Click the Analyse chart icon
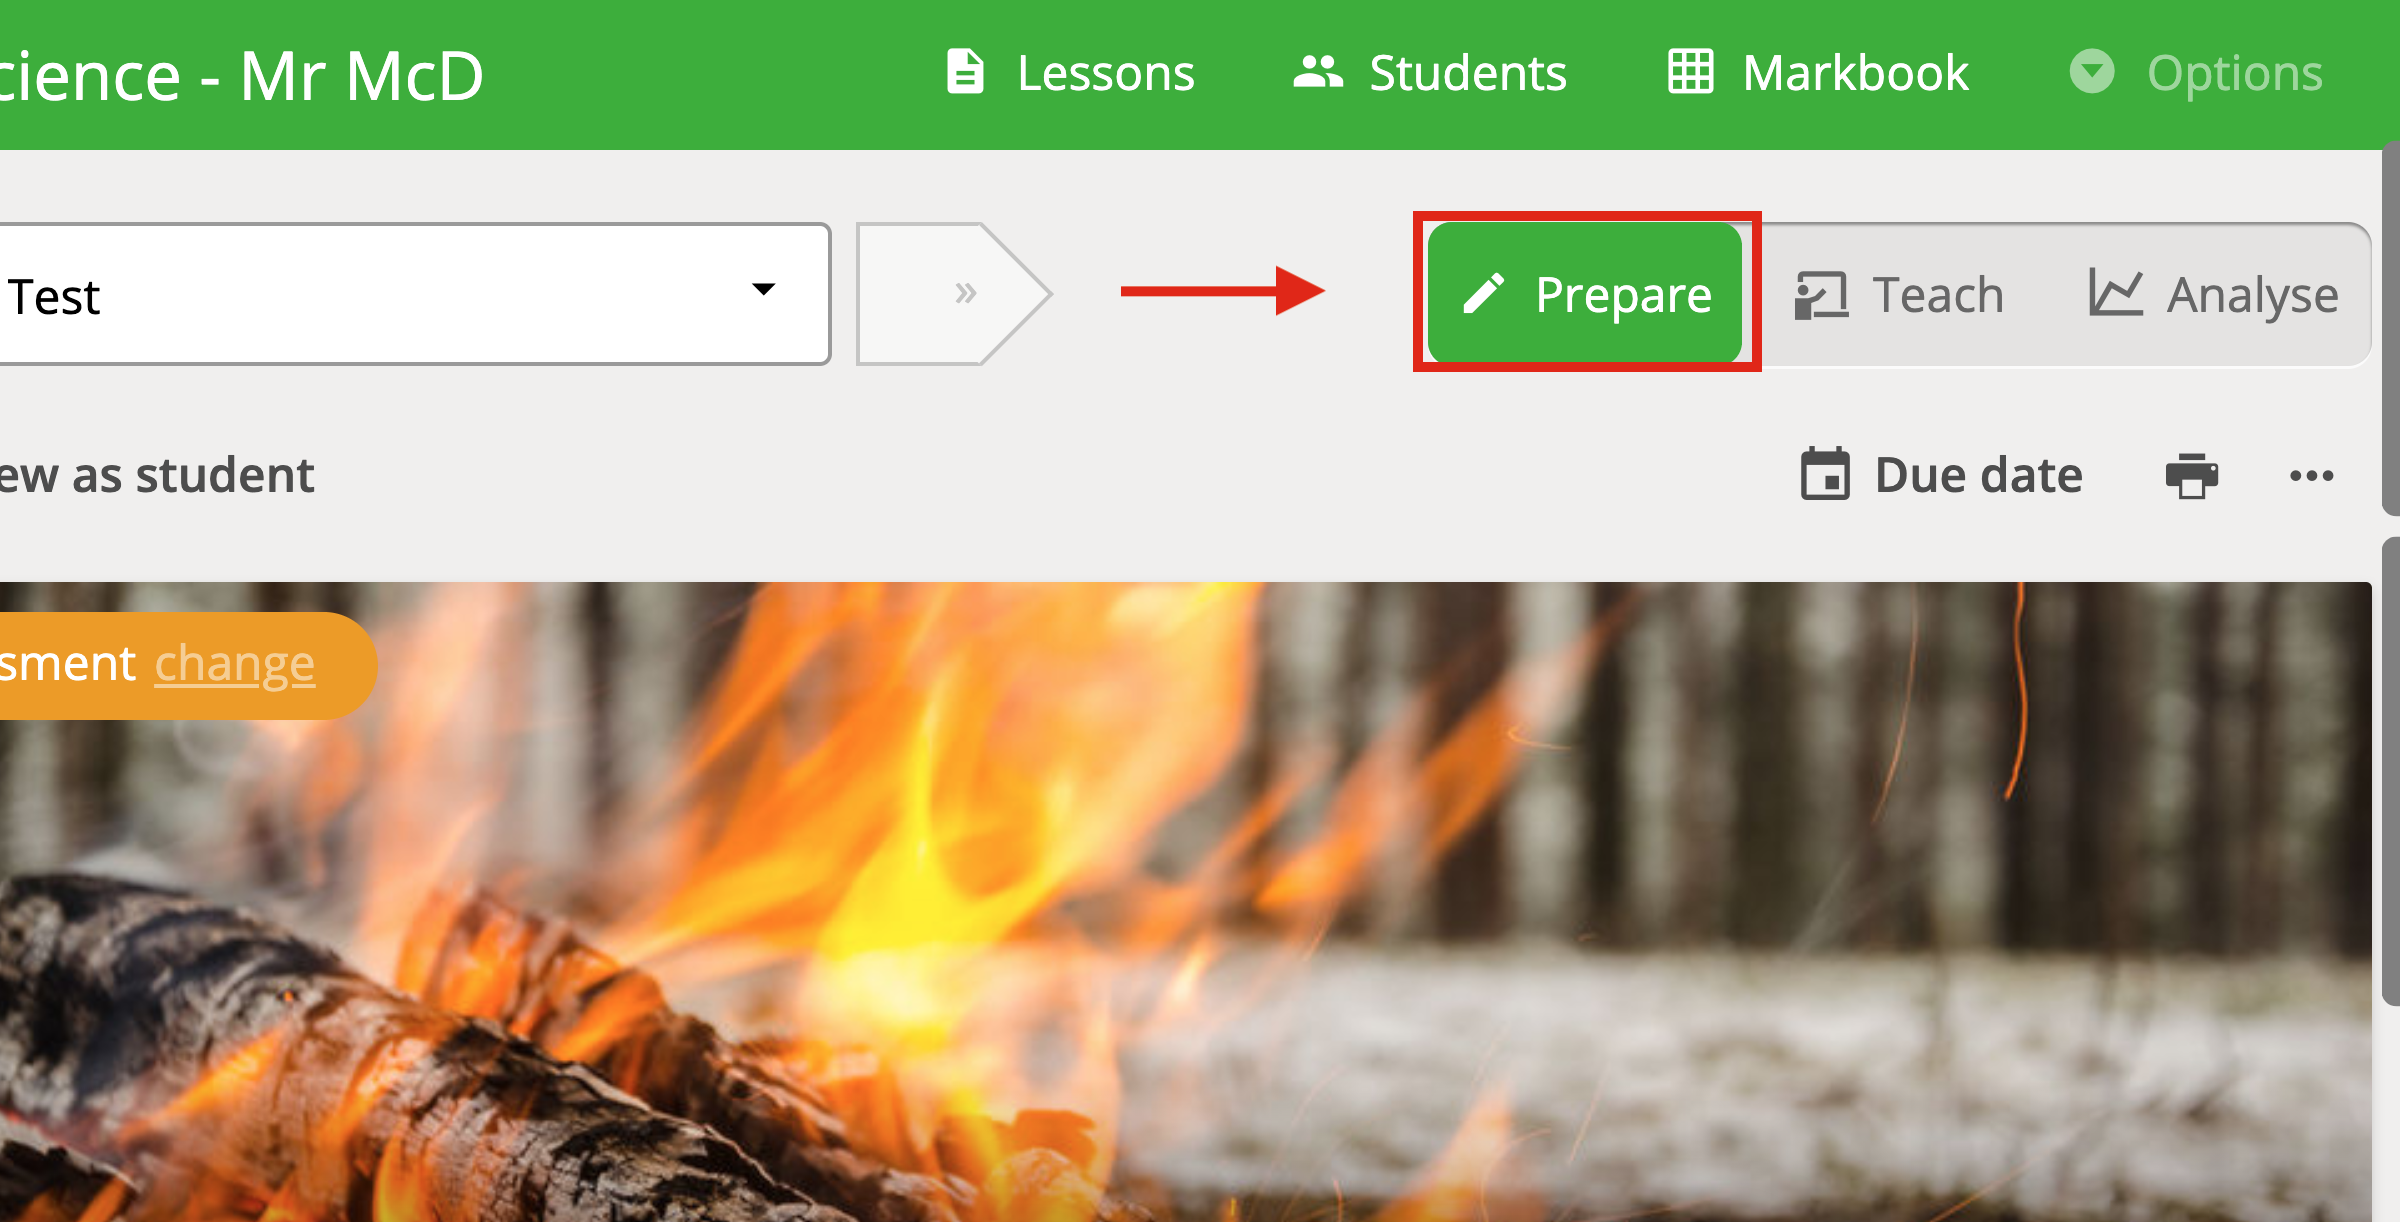The height and width of the screenshot is (1222, 2400). (x=2115, y=293)
